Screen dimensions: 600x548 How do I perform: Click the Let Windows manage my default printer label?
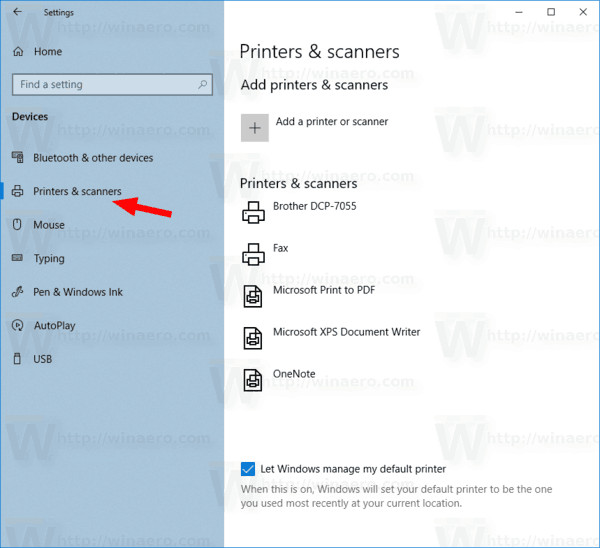click(353, 469)
